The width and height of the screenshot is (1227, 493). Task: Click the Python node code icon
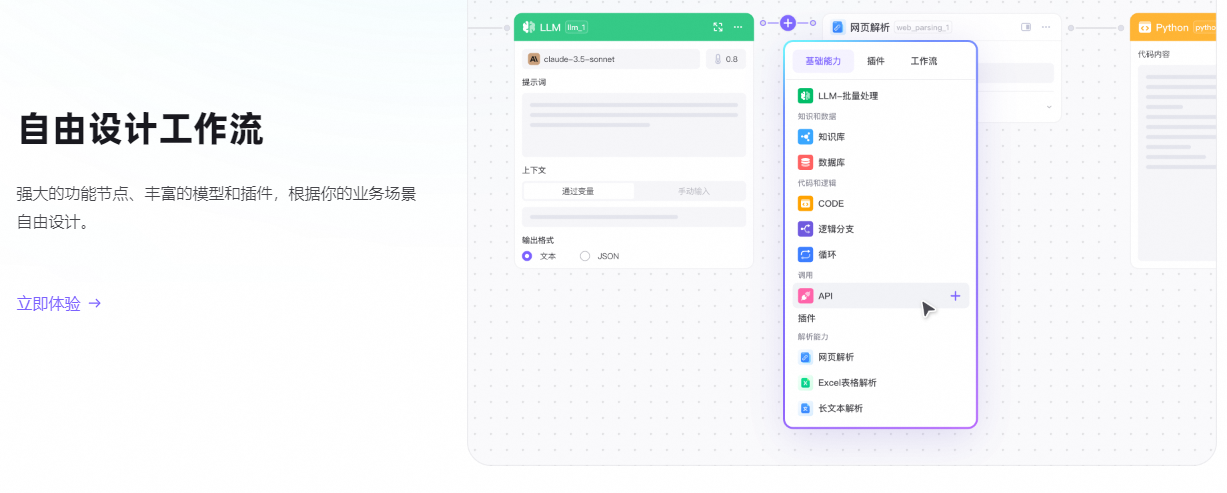tap(1144, 27)
